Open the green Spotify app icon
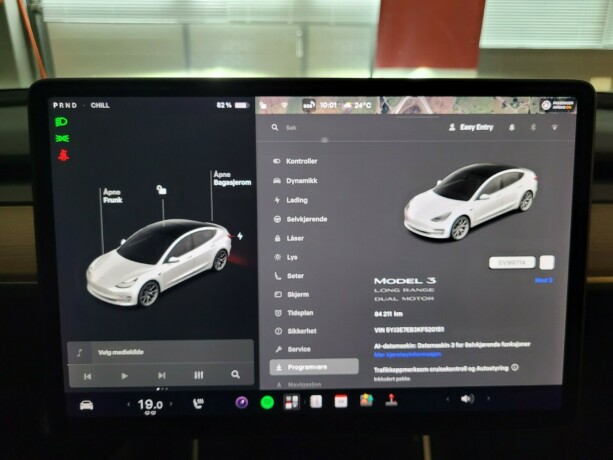This screenshot has height=460, width=613. 267,402
